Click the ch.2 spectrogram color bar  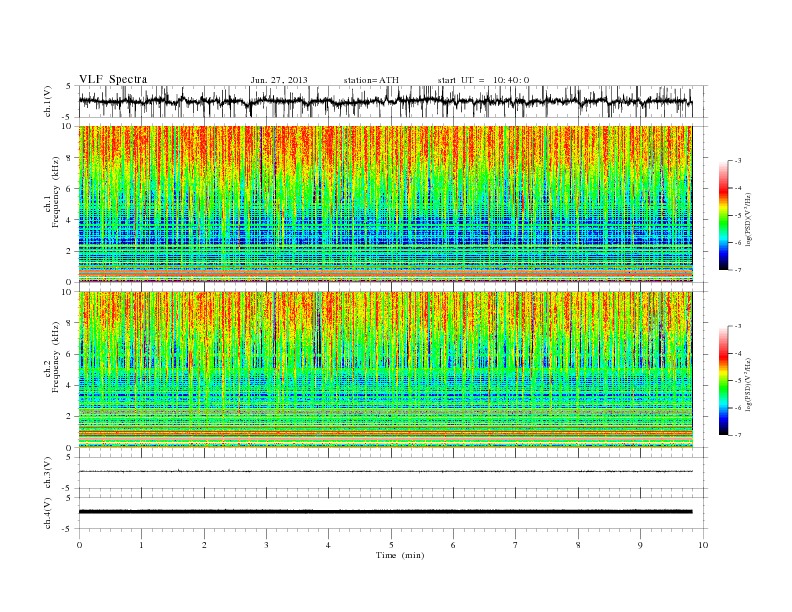click(723, 380)
